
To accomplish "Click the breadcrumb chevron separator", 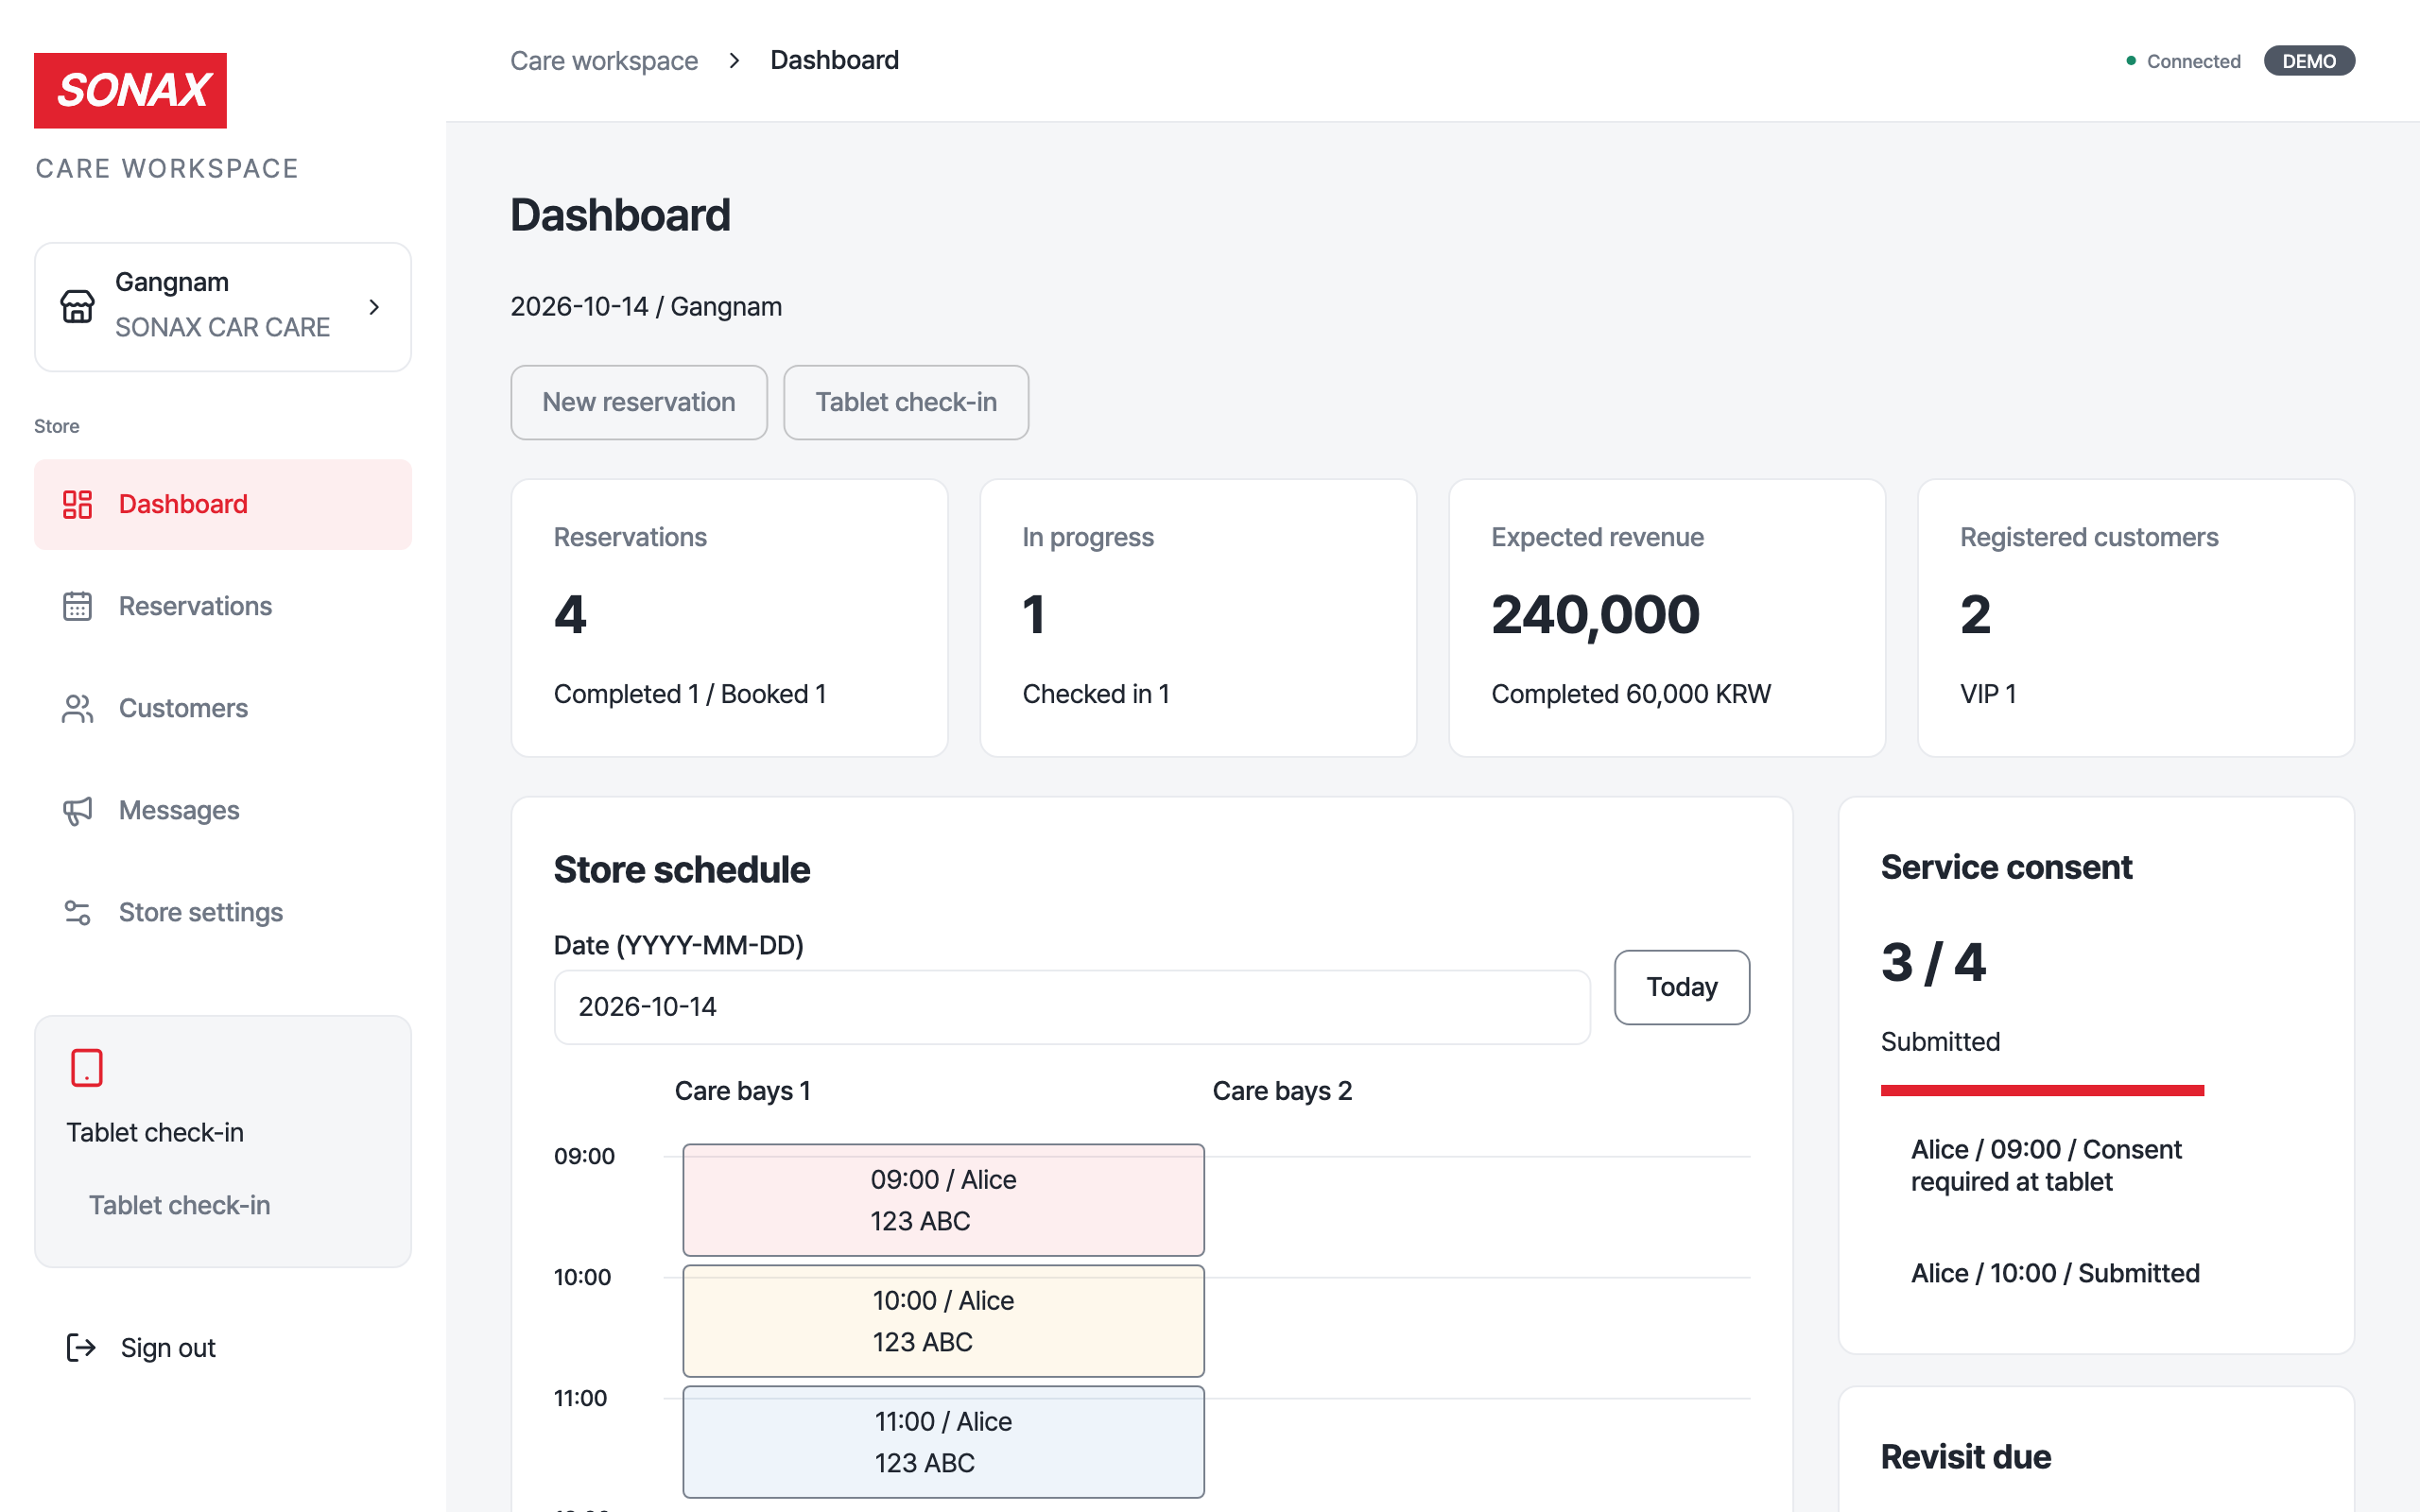I will click(734, 61).
